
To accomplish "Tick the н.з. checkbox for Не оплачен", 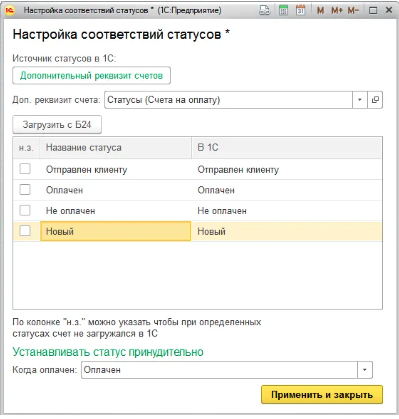I will point(25,210).
